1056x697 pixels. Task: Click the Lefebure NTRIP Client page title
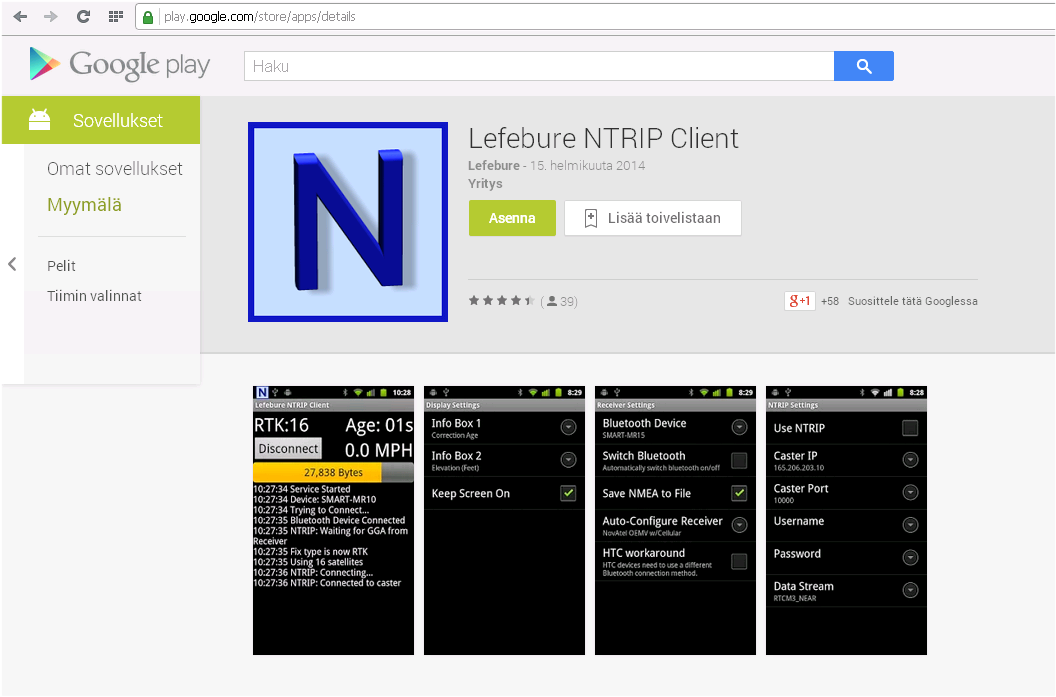pos(603,138)
